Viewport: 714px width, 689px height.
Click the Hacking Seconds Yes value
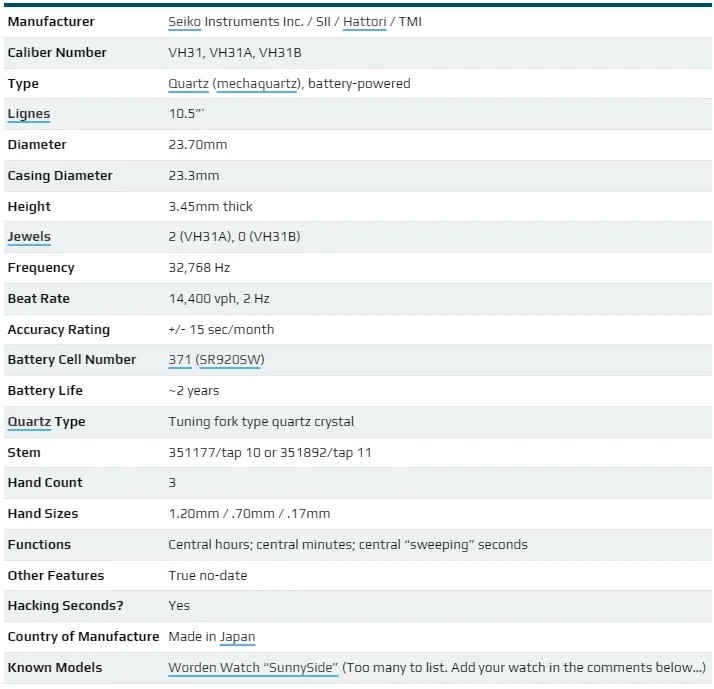click(x=179, y=606)
